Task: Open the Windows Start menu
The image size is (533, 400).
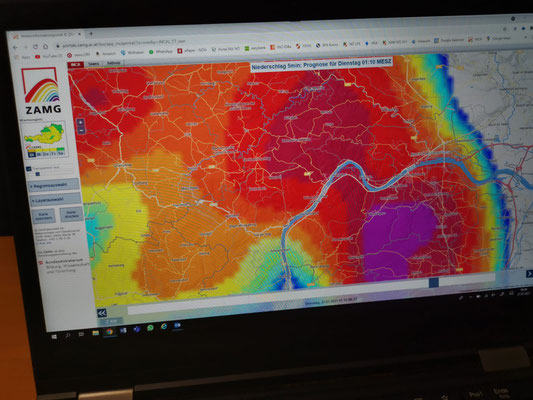Action: pyautogui.click(x=54, y=336)
